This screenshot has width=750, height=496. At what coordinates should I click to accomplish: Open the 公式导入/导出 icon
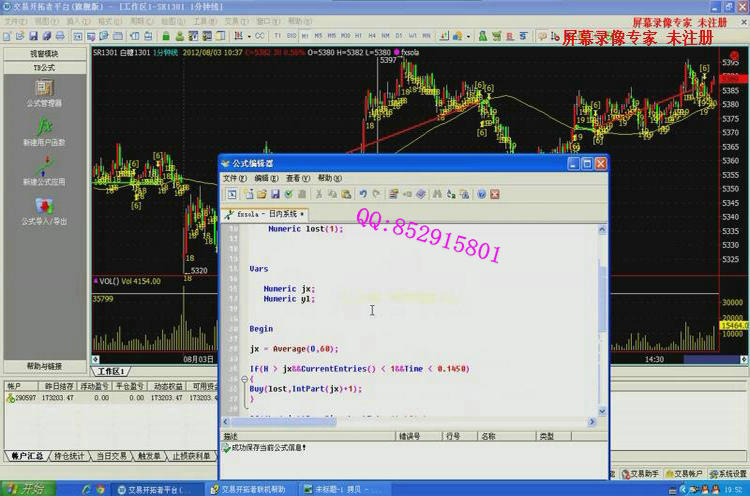(44, 207)
